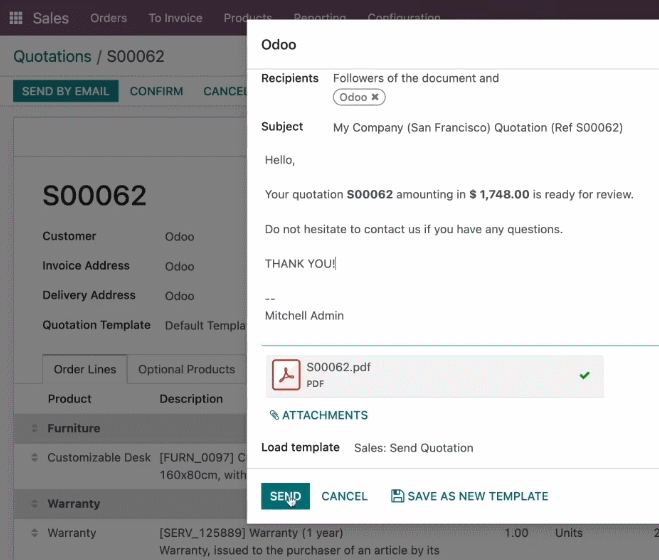Click the paperclip Attachments icon

274,415
